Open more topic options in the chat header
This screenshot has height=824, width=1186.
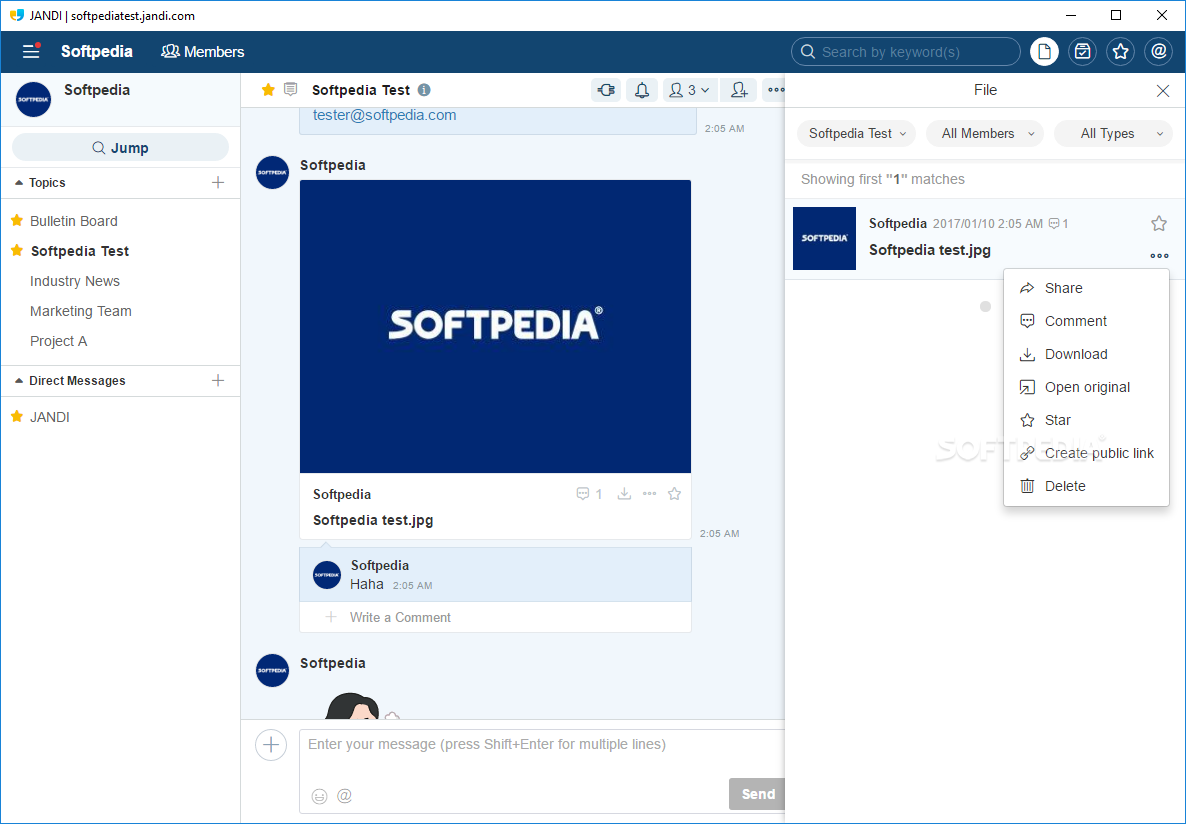click(x=775, y=90)
